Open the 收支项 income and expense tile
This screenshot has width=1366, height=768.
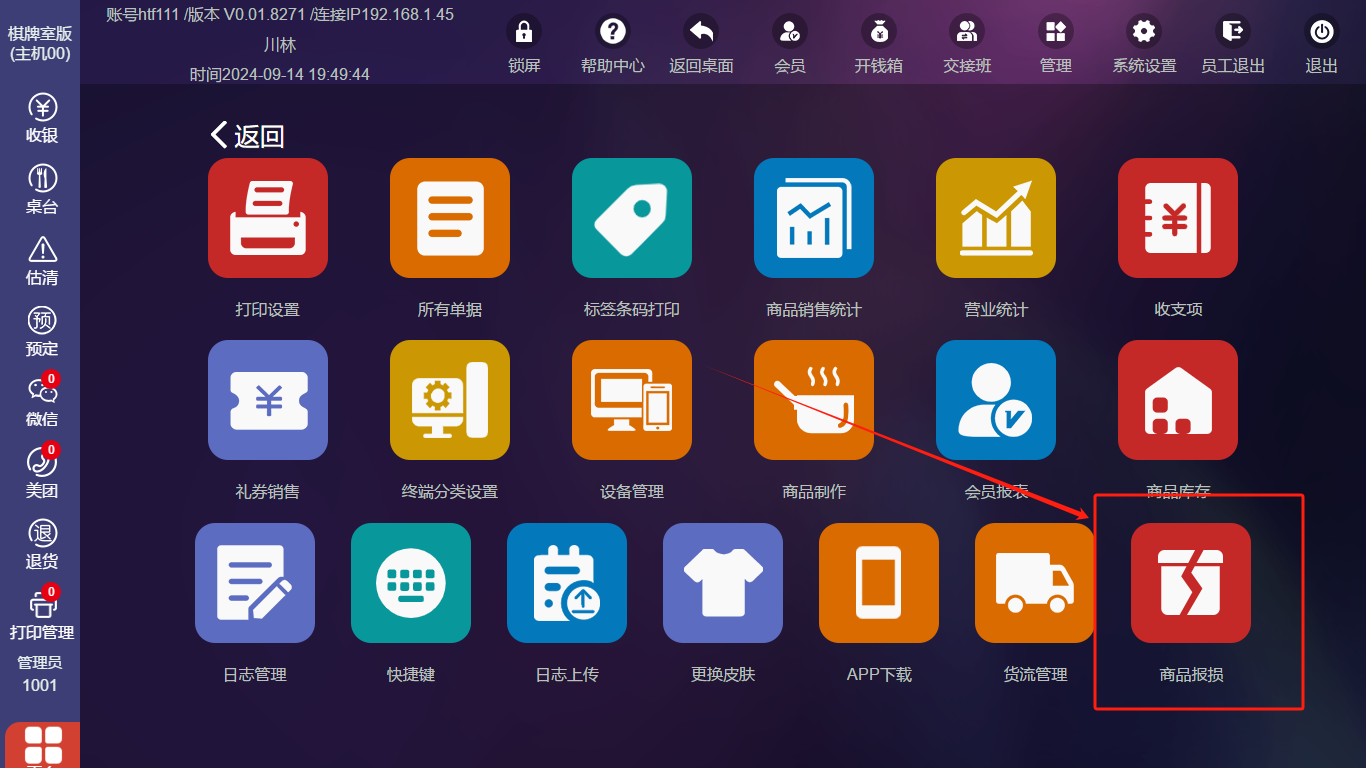pos(1178,218)
